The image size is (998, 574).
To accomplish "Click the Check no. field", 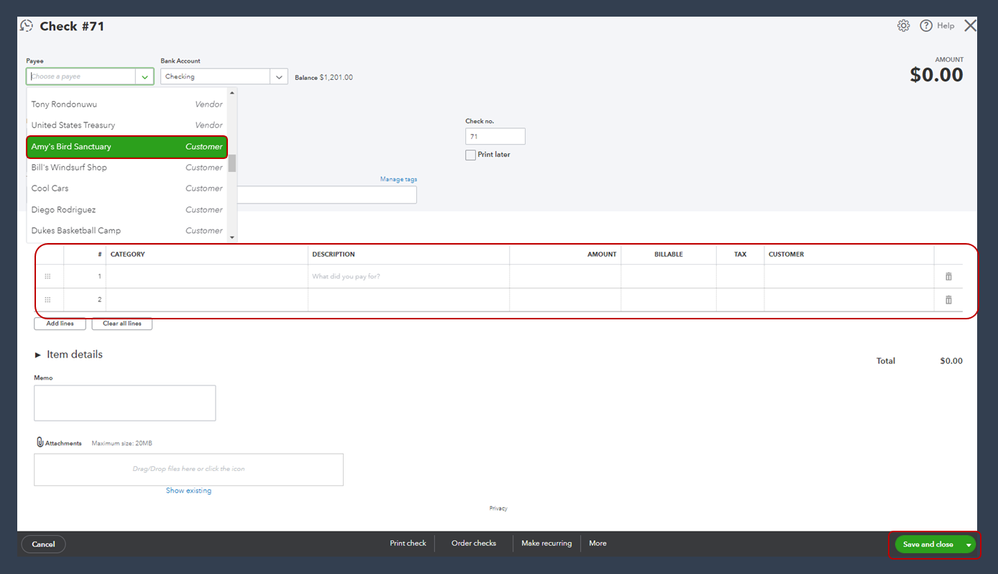I will point(495,136).
